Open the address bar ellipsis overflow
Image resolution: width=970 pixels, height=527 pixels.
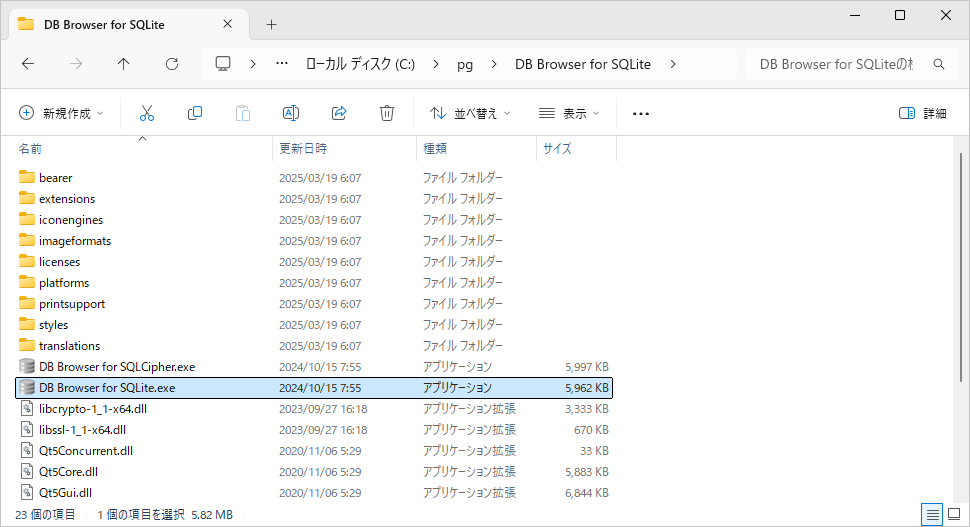pyautogui.click(x=282, y=64)
